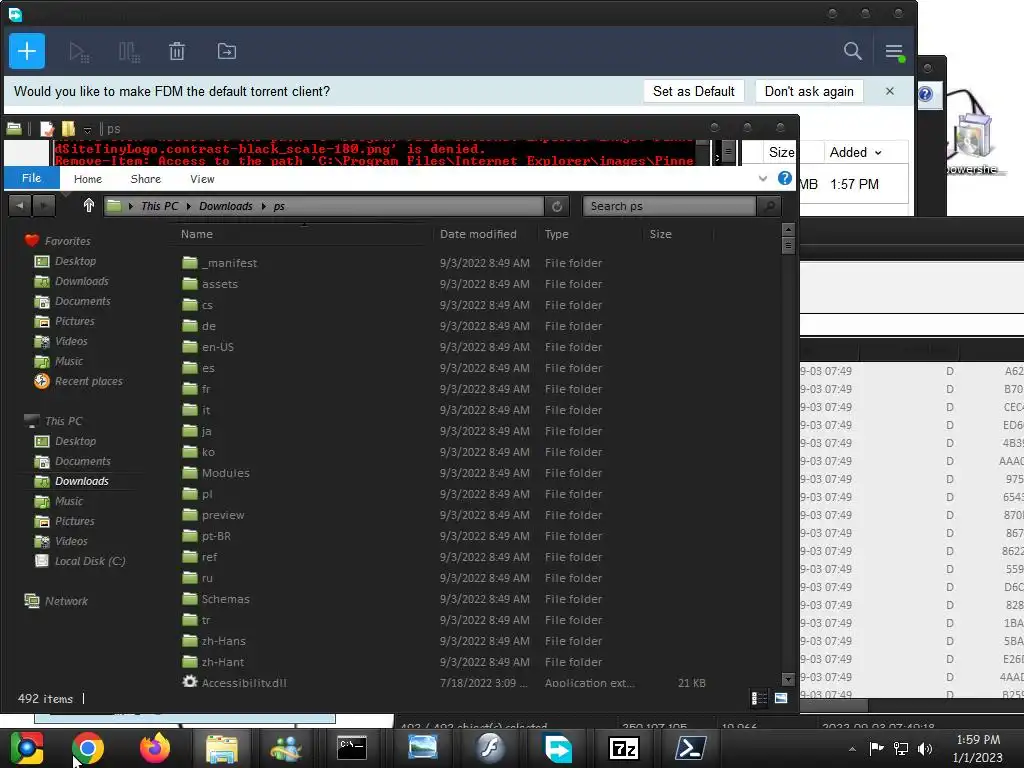Image resolution: width=1024 pixels, height=768 pixels.
Task: Open the Home ribbon tab
Action: tap(88, 179)
